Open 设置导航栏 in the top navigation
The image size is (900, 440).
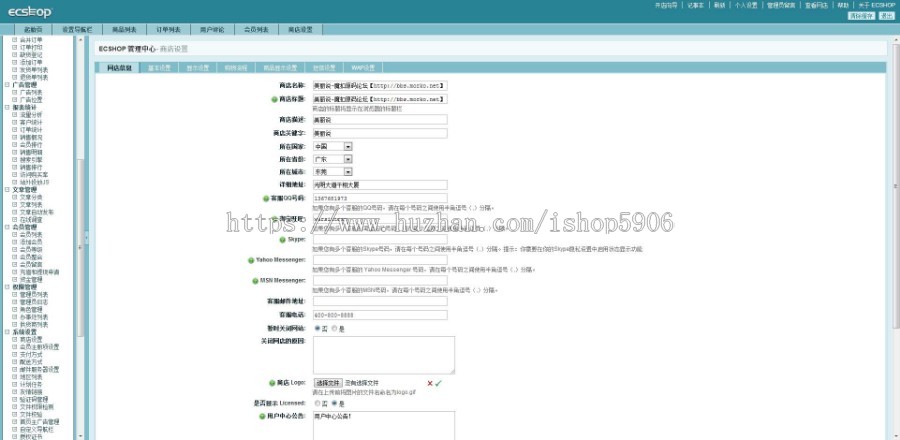[x=77, y=29]
